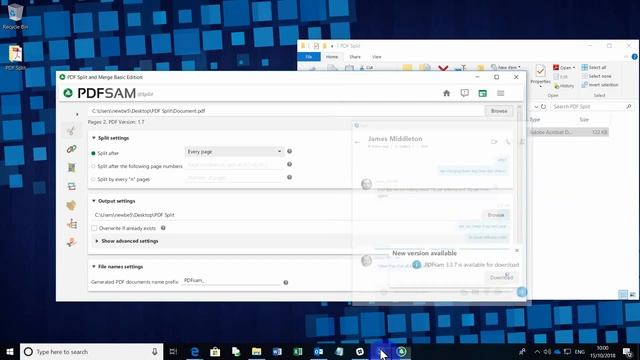Open Task View on the taskbar
This screenshot has width=640, height=360.
[x=173, y=352]
